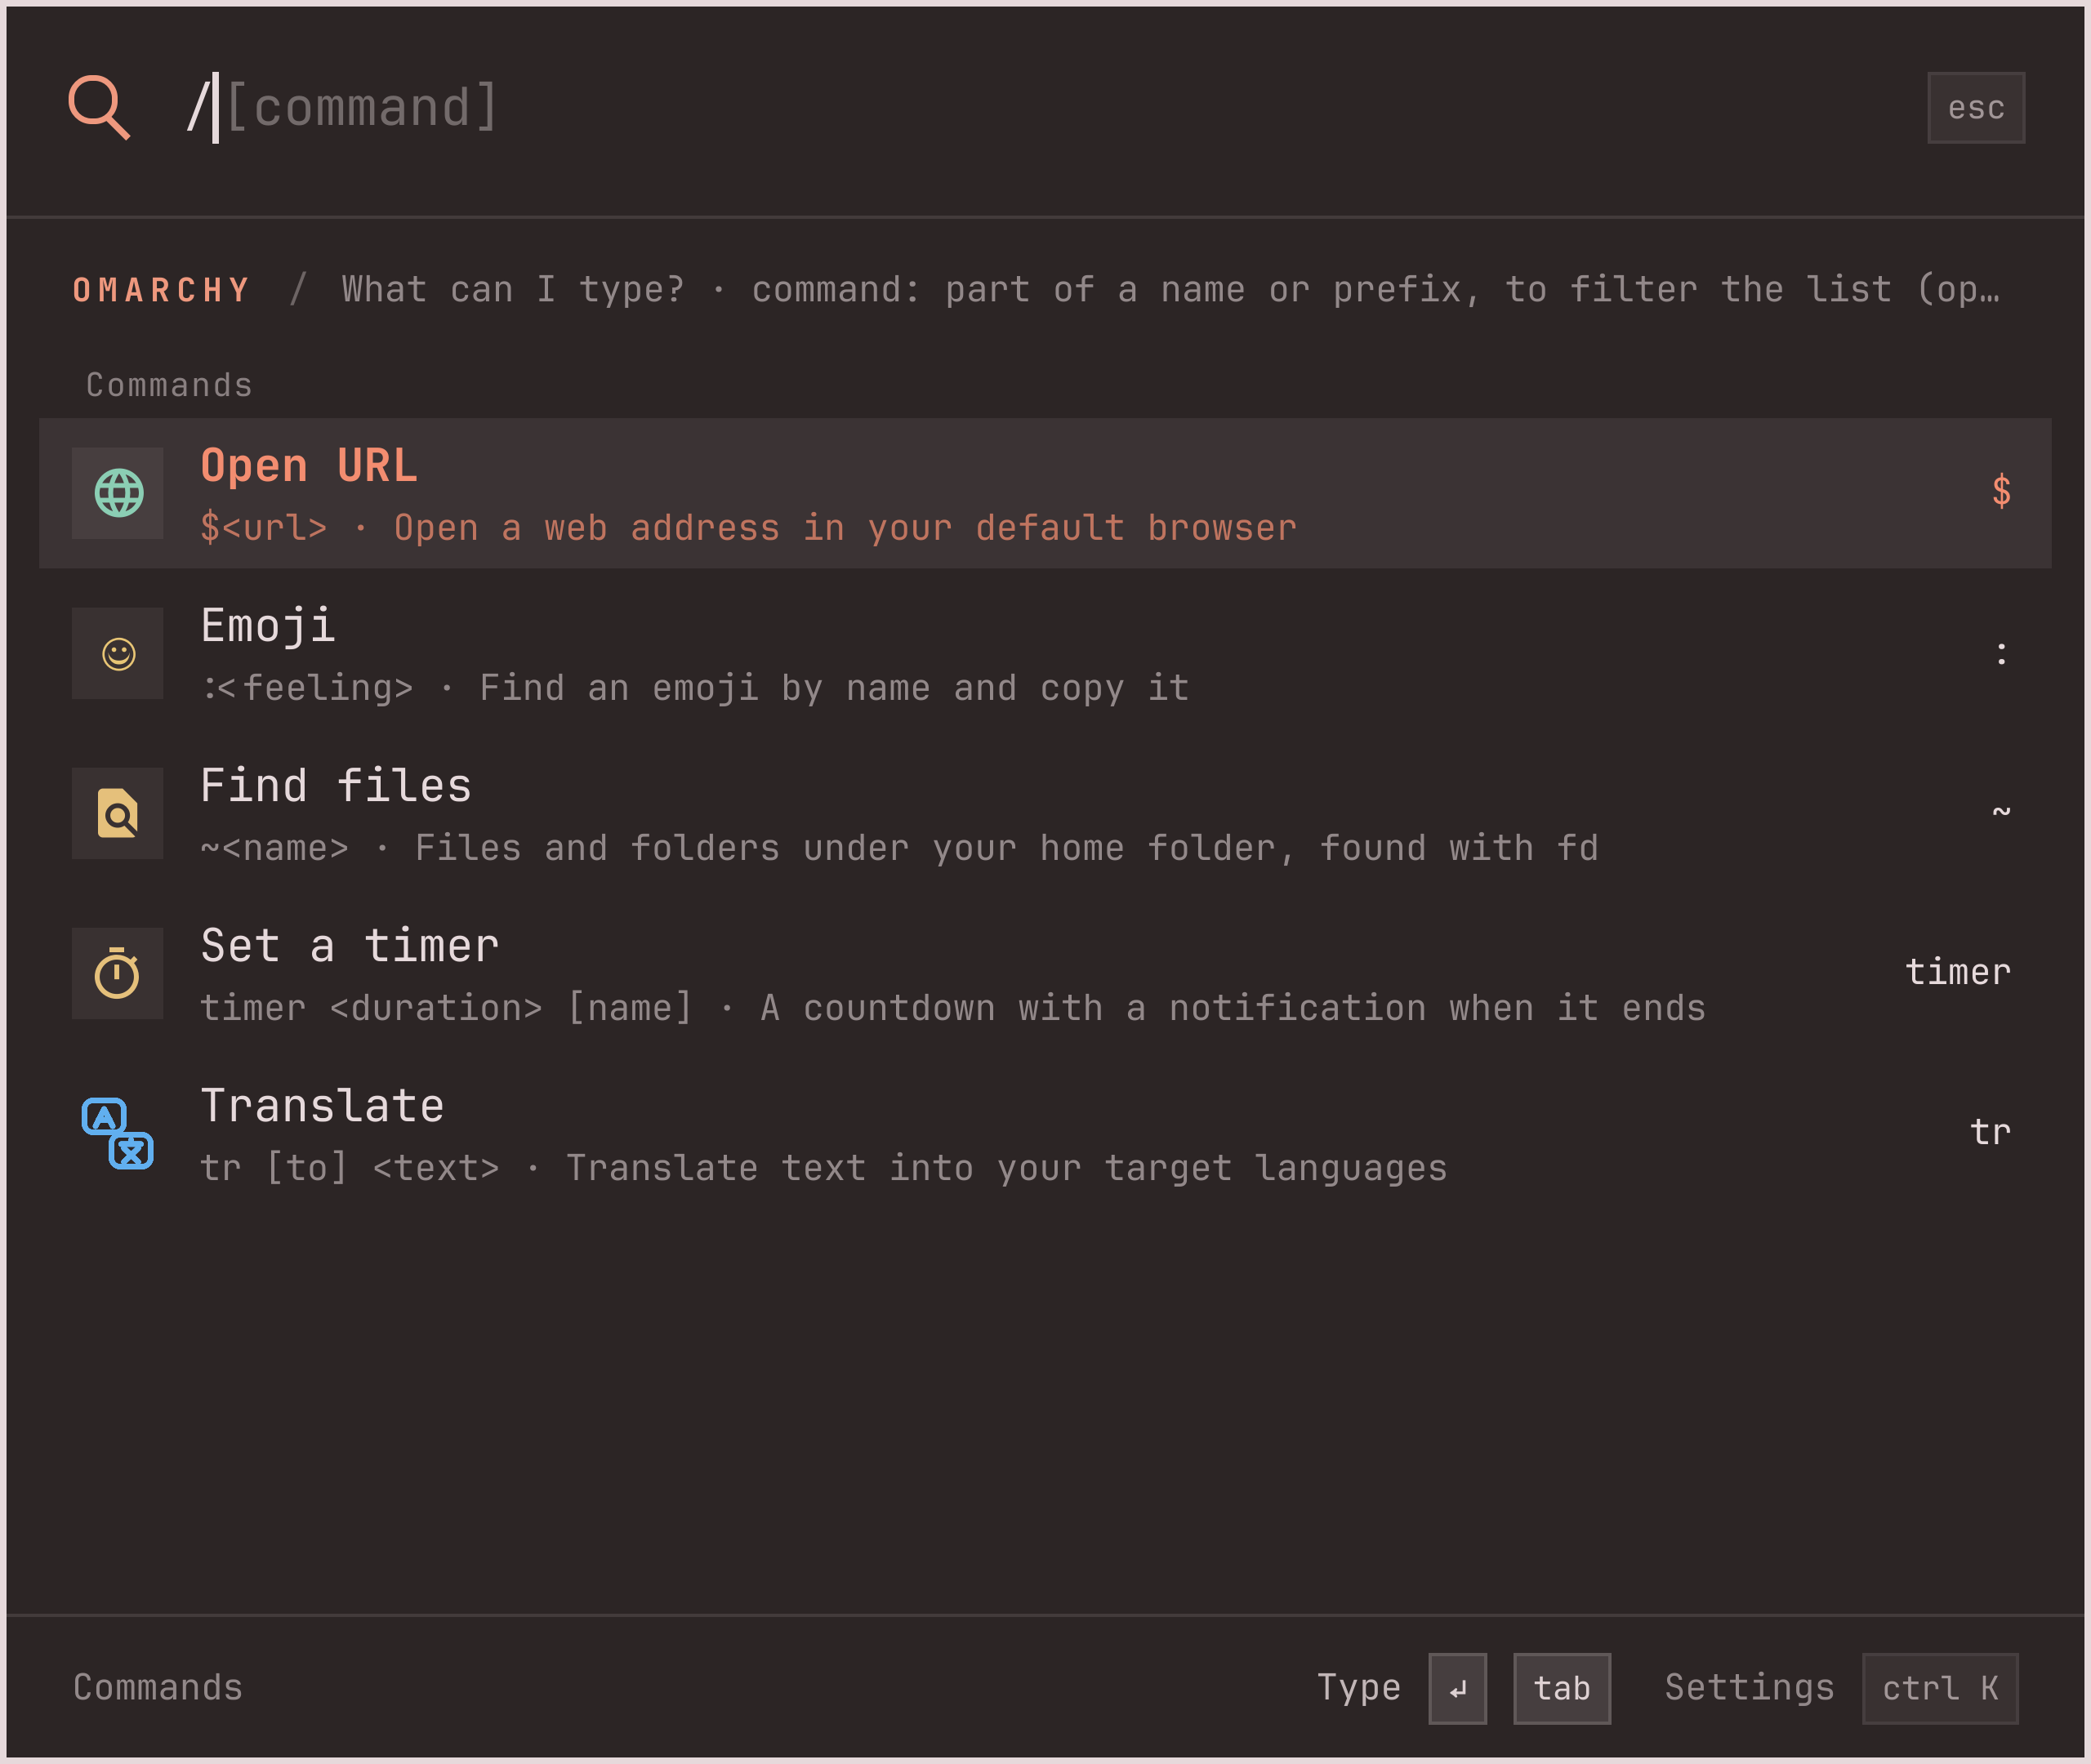2091x1764 pixels.
Task: Click the tab key button in footer
Action: point(1562,1689)
